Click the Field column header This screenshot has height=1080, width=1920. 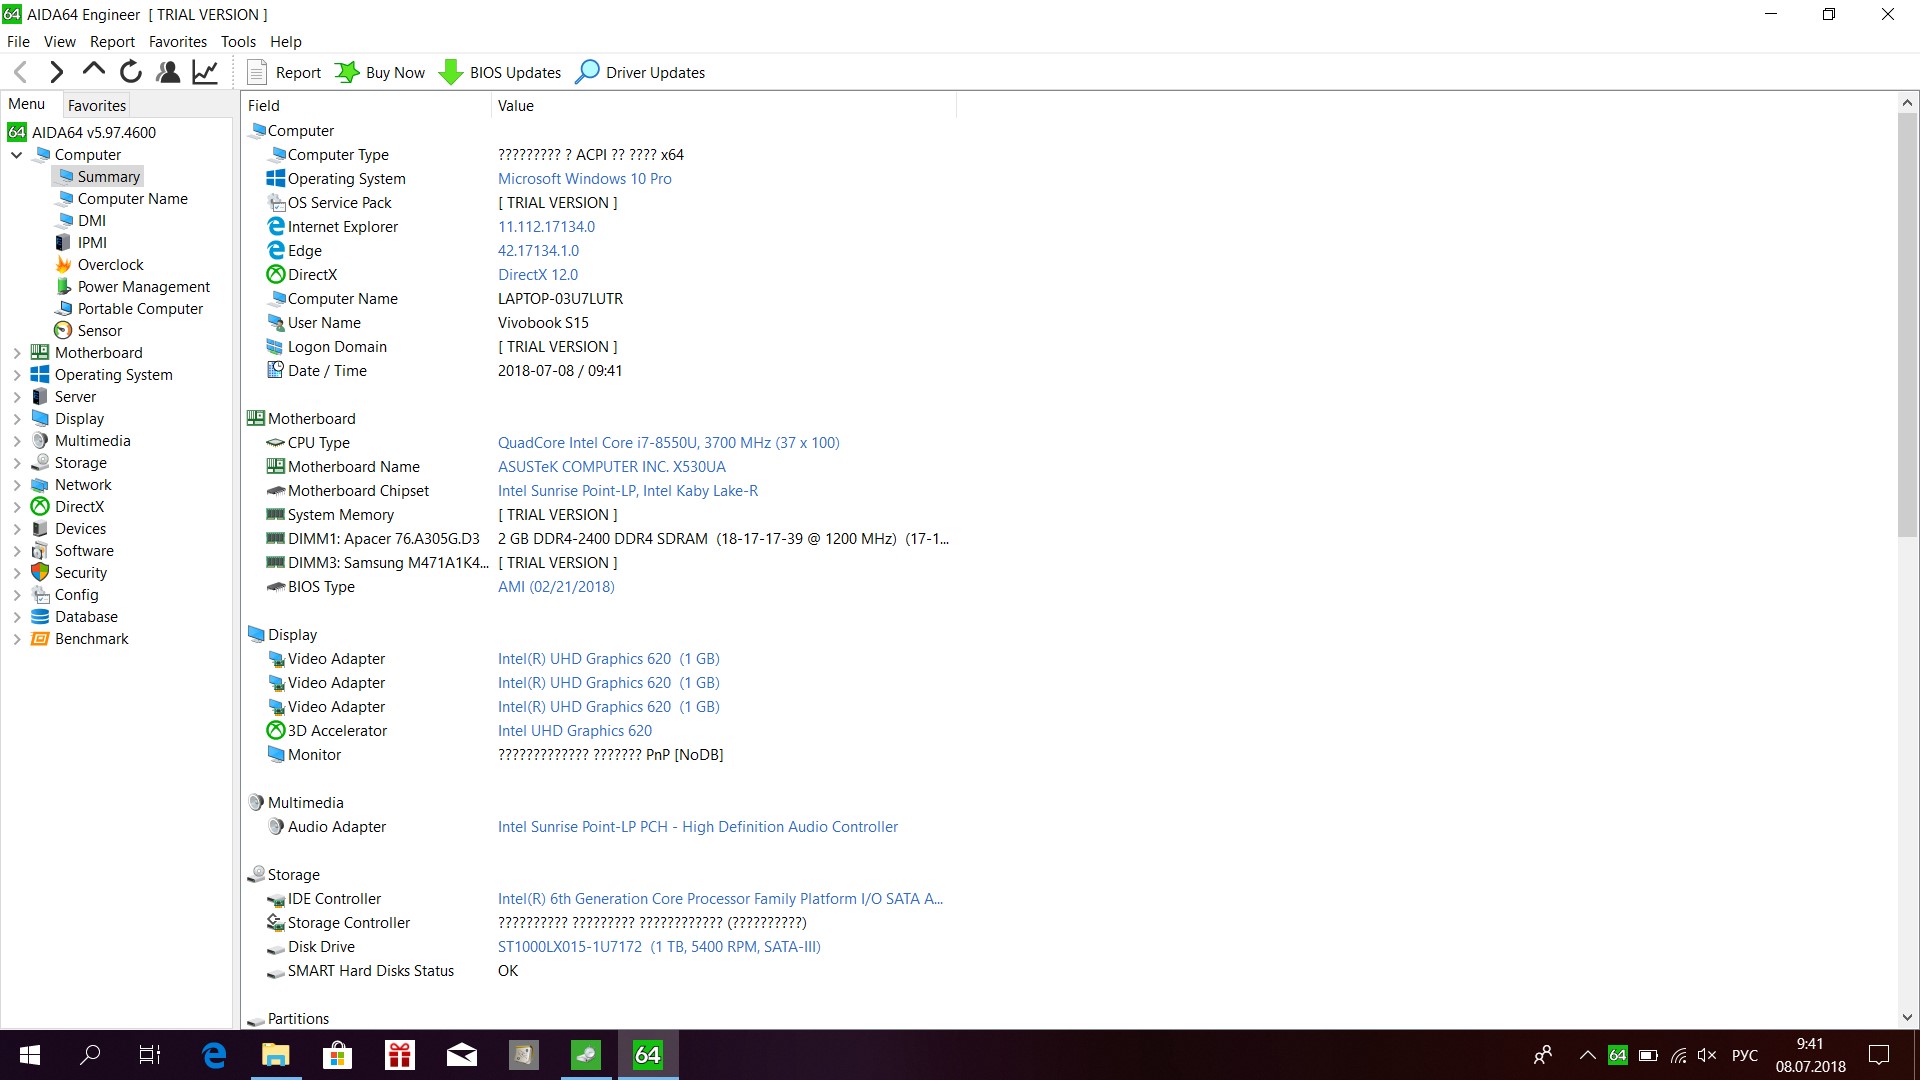pos(366,106)
